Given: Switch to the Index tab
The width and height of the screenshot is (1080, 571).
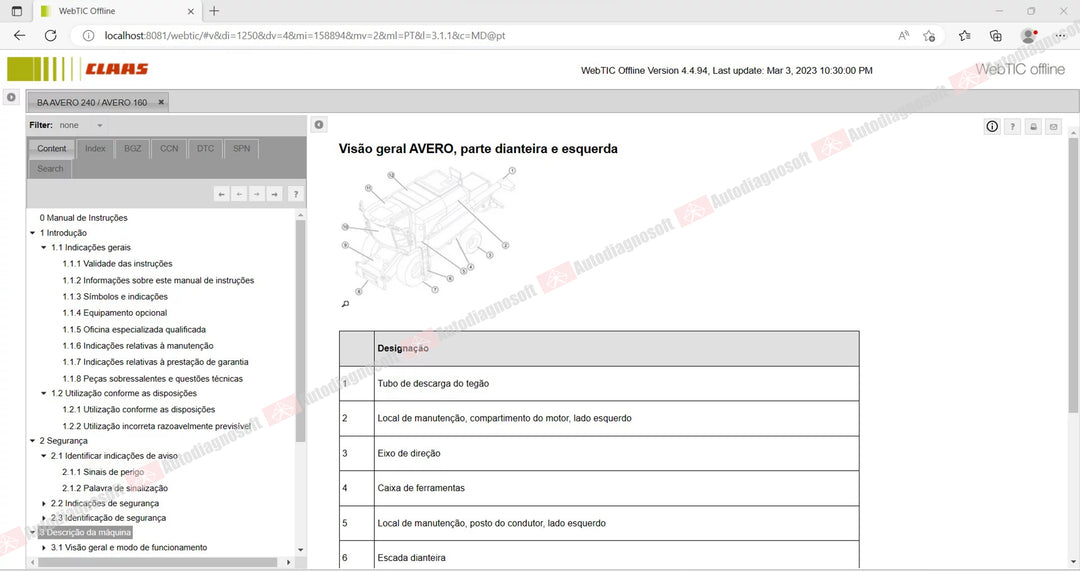Looking at the screenshot, I should (95, 148).
